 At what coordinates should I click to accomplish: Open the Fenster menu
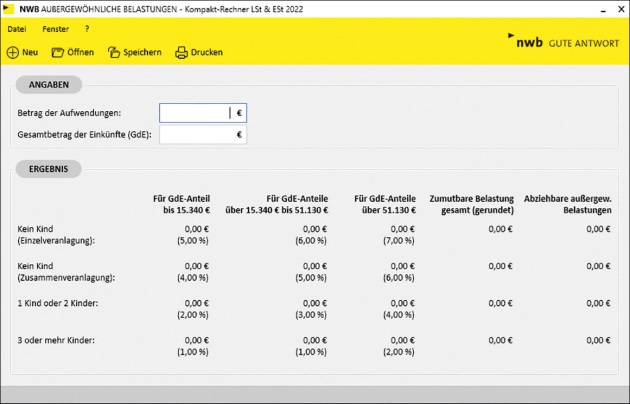pyautogui.click(x=56, y=29)
